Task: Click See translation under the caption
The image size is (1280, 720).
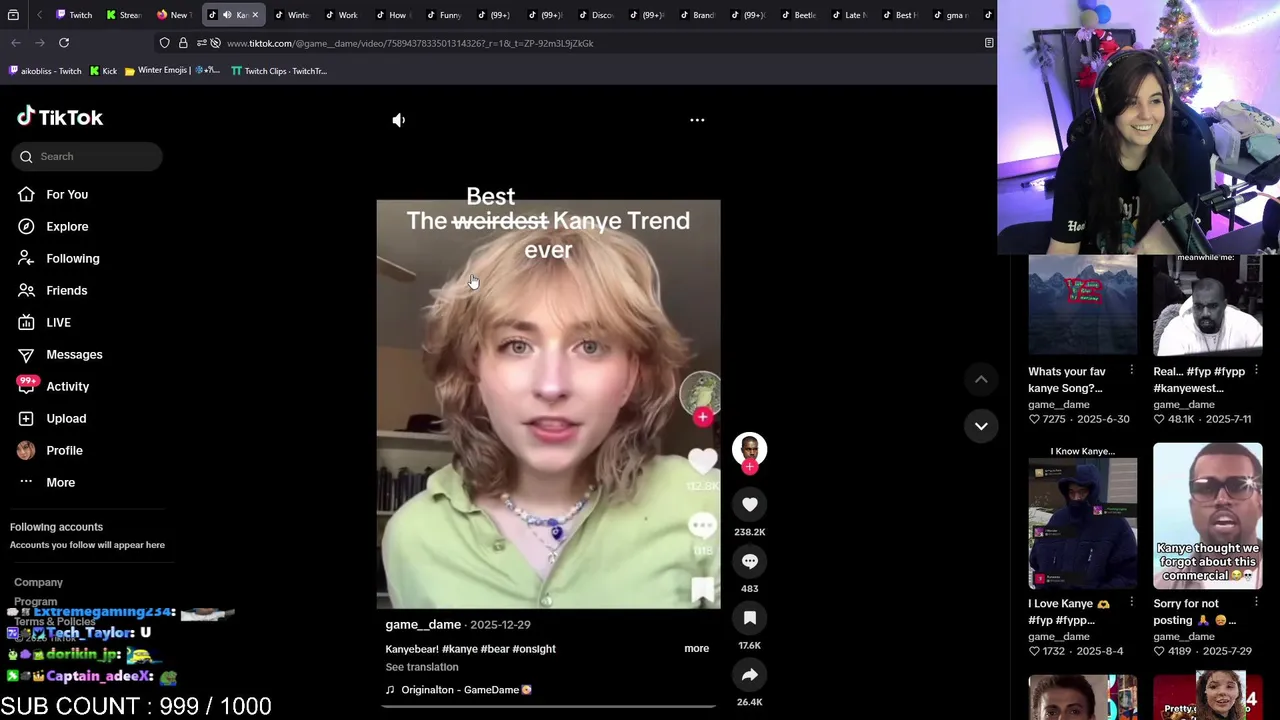Action: (422, 667)
